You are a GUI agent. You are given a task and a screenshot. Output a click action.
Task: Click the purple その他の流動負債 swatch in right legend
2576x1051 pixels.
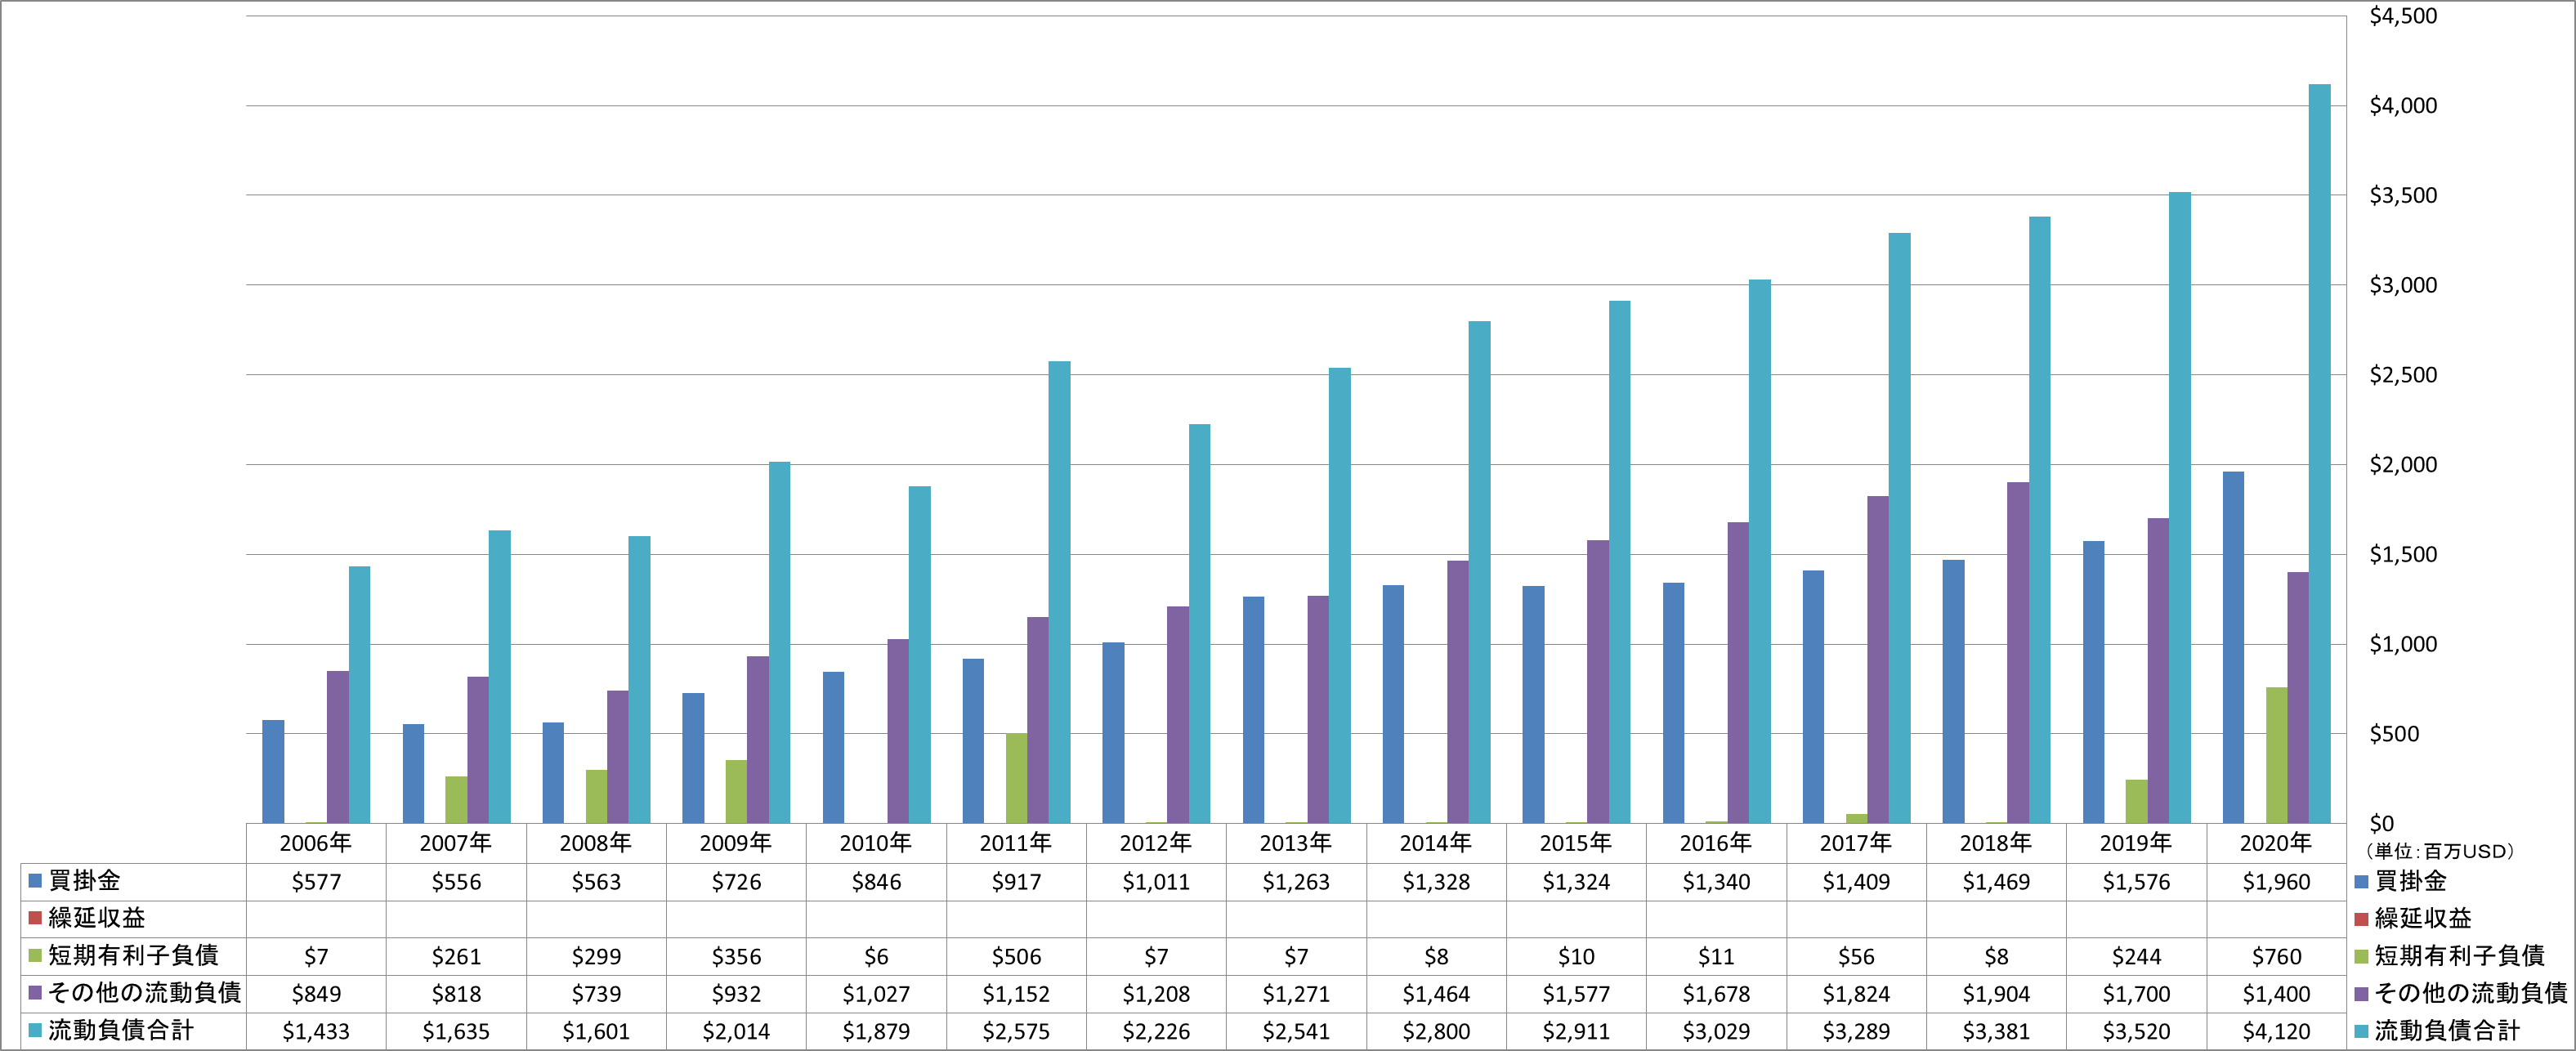point(2361,993)
